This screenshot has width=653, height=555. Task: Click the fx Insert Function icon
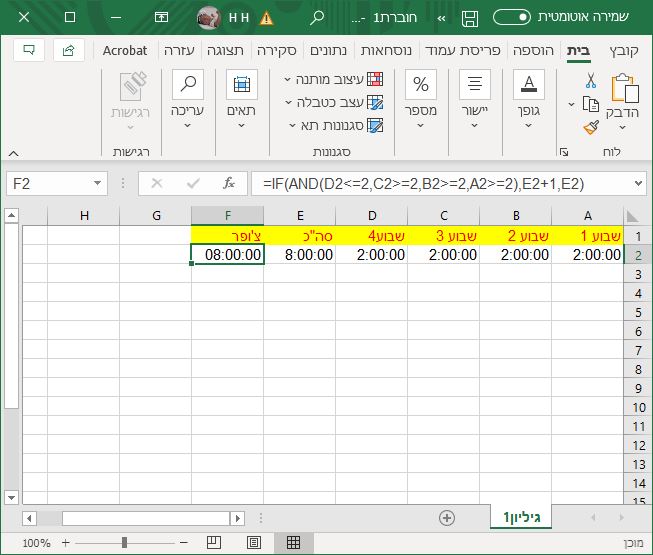pos(229,183)
